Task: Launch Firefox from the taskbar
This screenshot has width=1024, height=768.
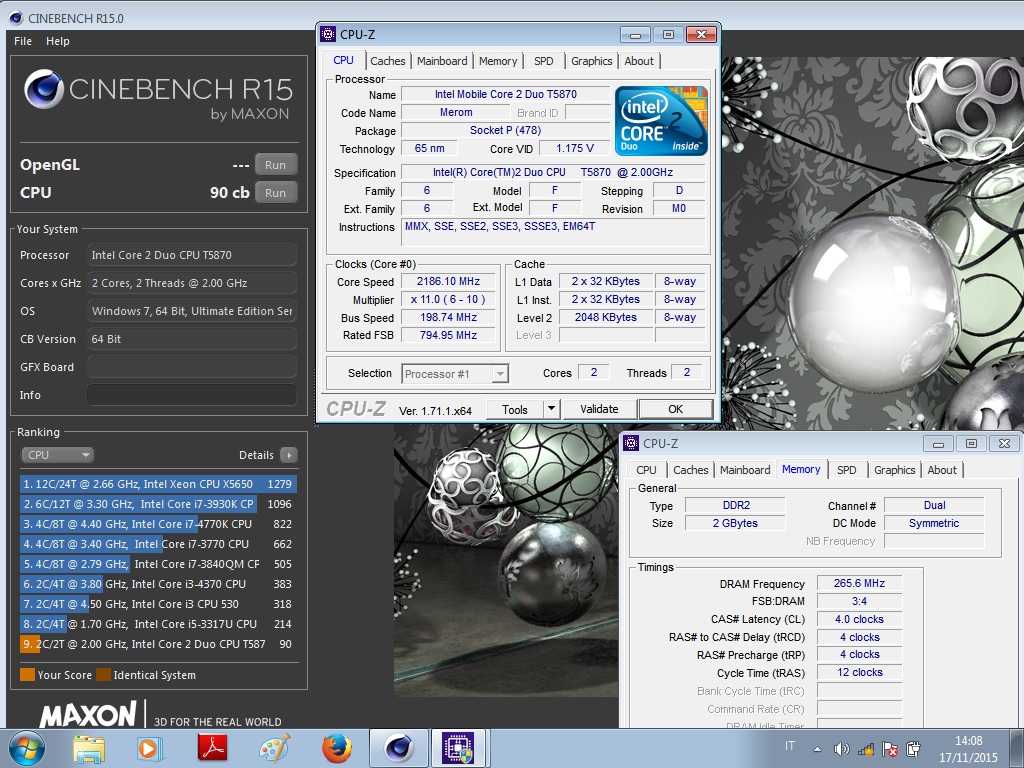Action: [x=337, y=748]
